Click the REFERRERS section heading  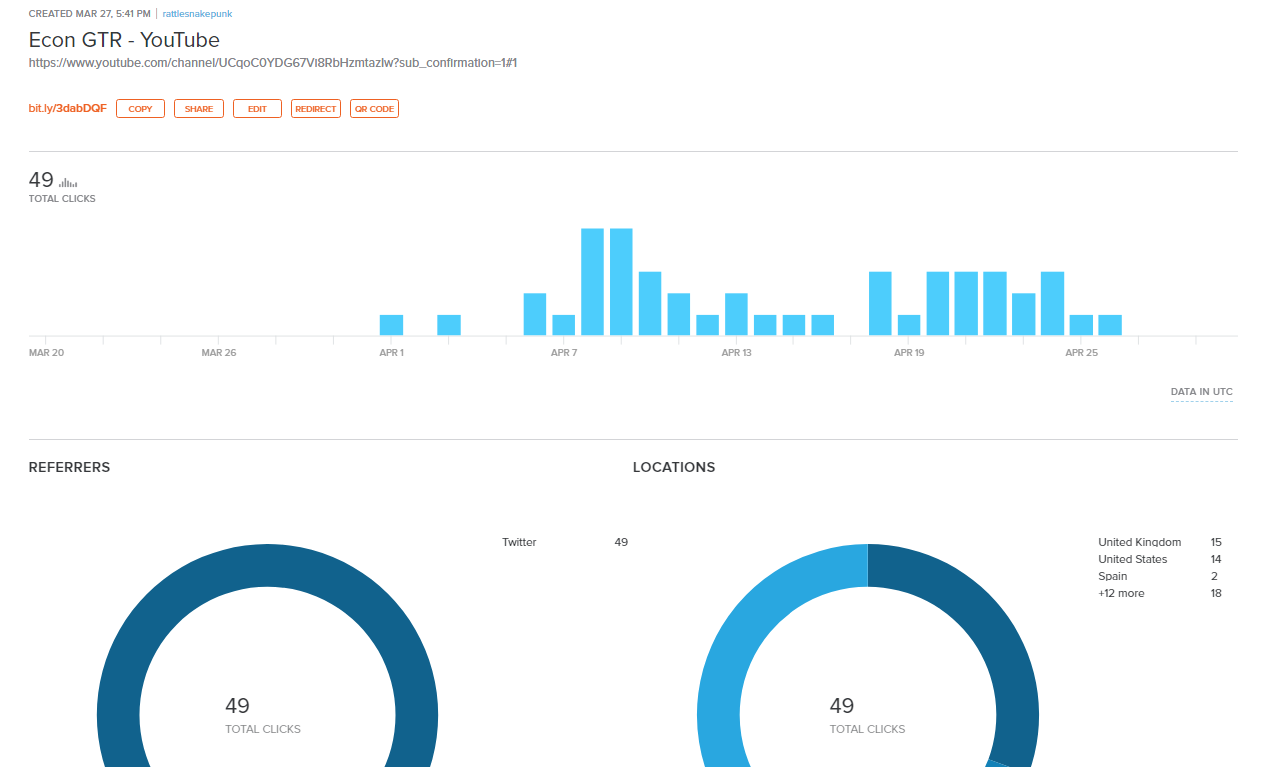click(69, 467)
